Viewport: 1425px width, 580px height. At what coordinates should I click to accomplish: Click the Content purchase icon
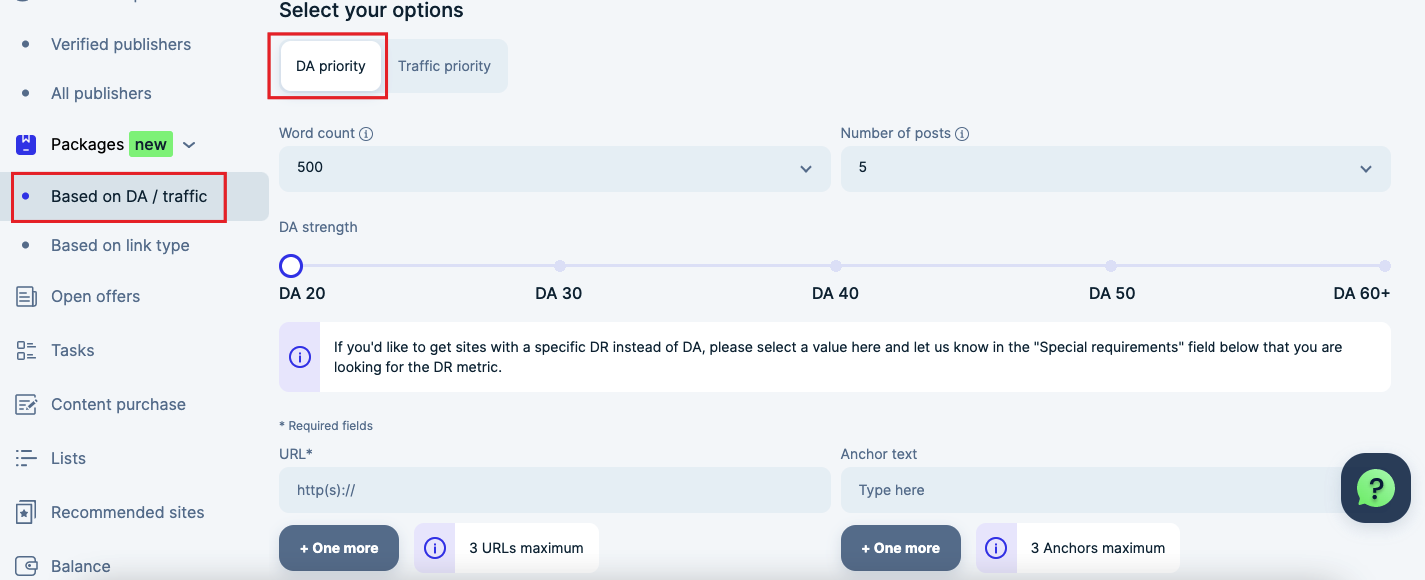point(26,404)
